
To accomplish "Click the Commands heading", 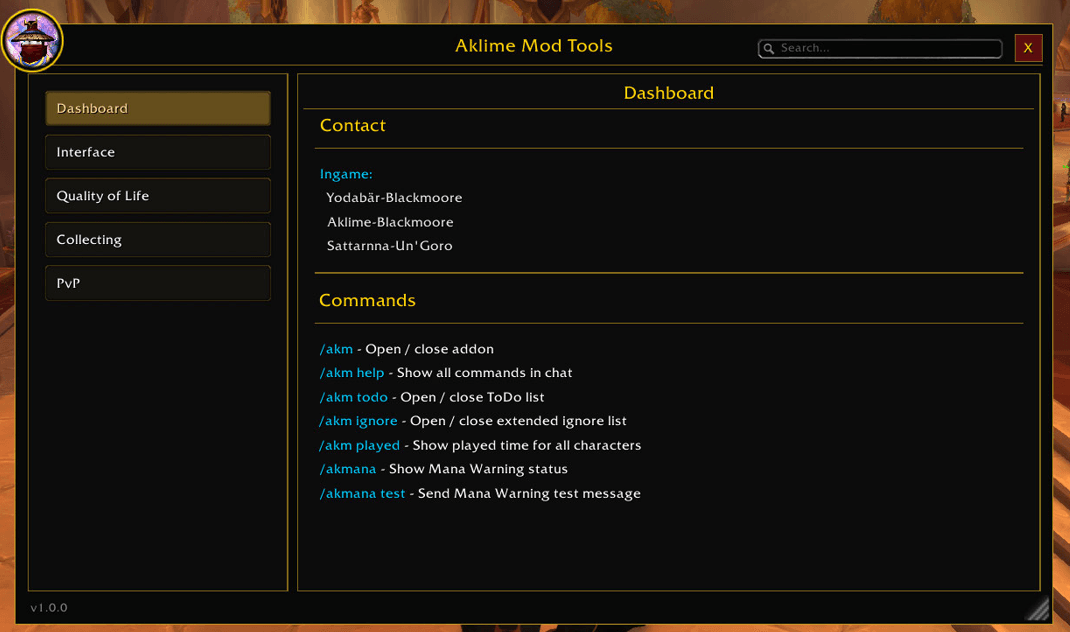I will point(367,300).
